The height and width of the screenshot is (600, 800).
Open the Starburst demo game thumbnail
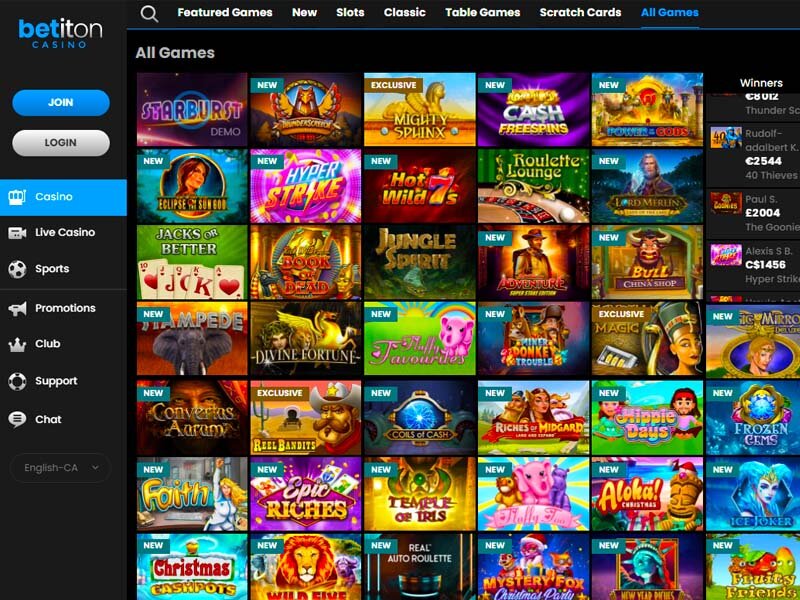(x=192, y=109)
